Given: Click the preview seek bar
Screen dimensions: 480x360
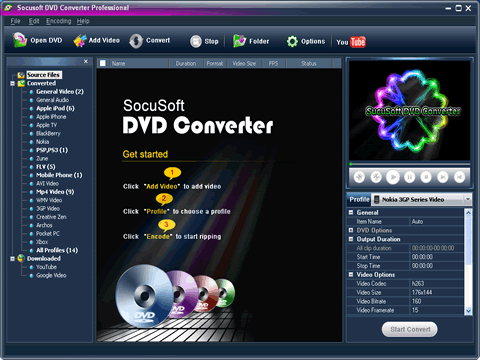Looking at the screenshot, I should (410, 164).
